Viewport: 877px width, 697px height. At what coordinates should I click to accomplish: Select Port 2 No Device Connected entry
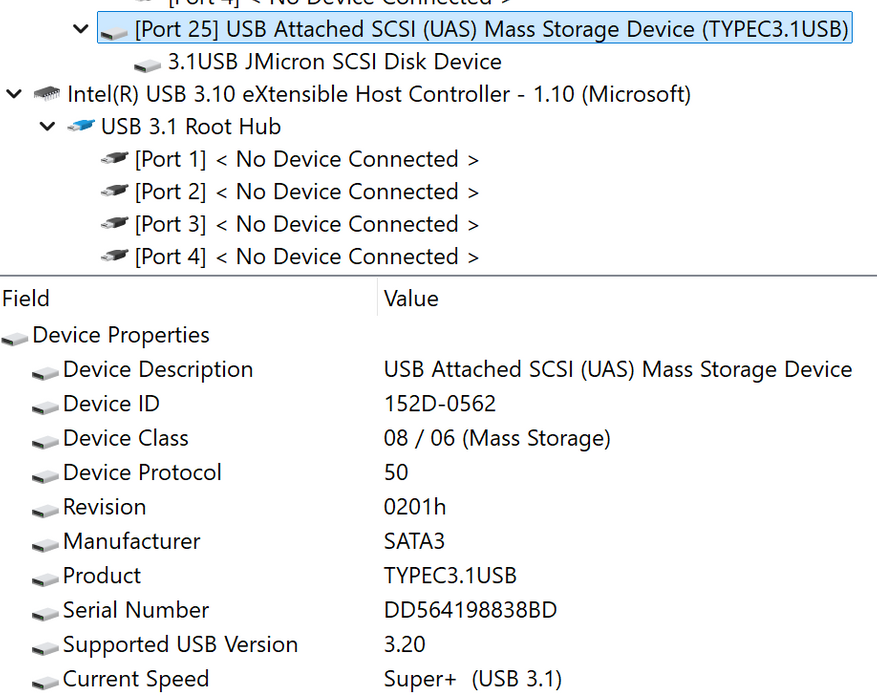pos(306,192)
